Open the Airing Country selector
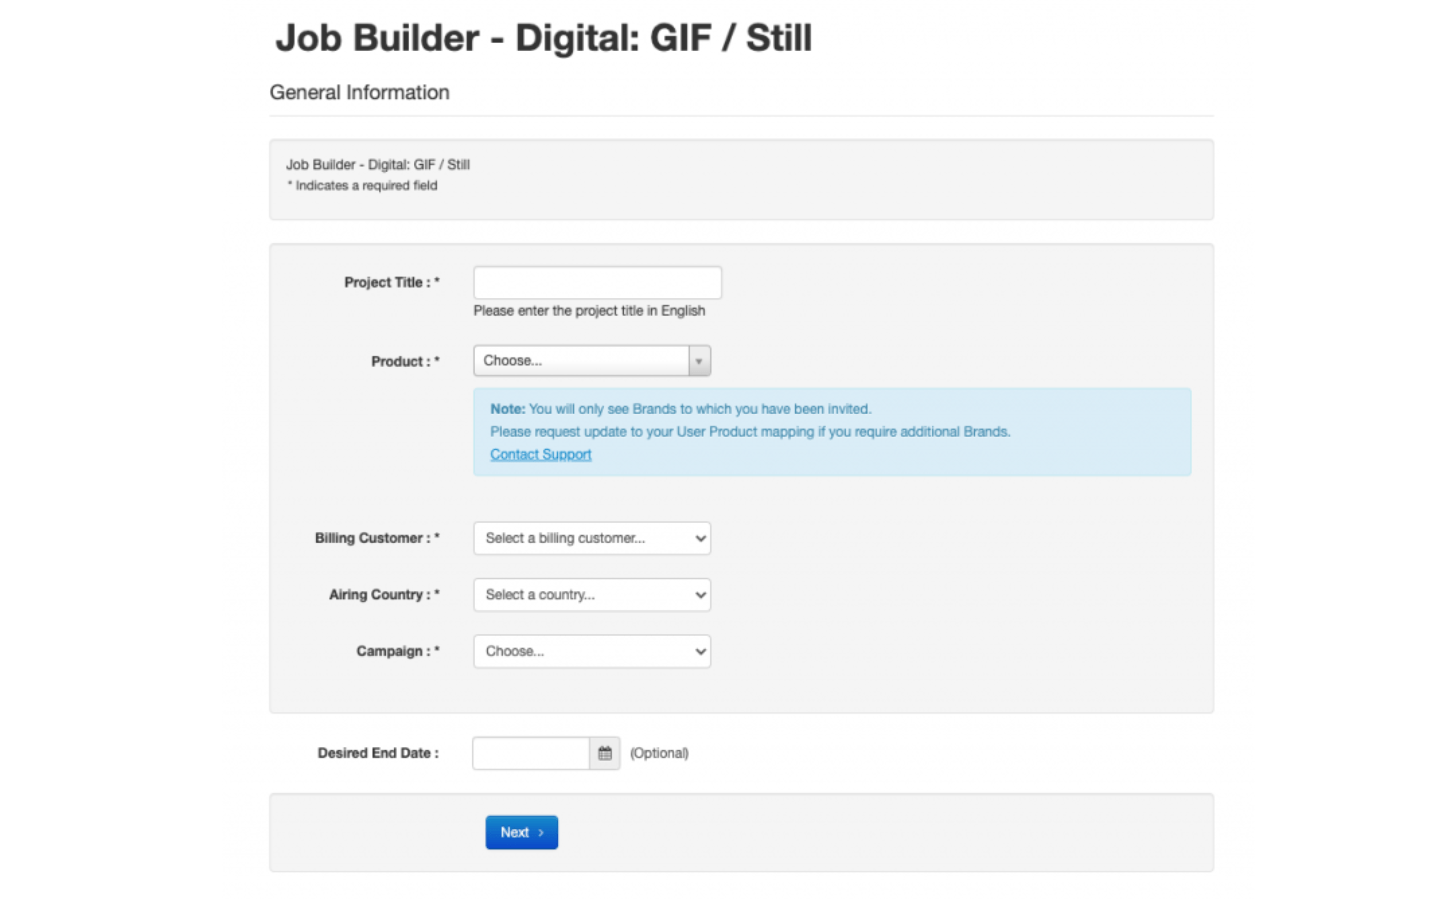1440x900 pixels. tap(592, 595)
